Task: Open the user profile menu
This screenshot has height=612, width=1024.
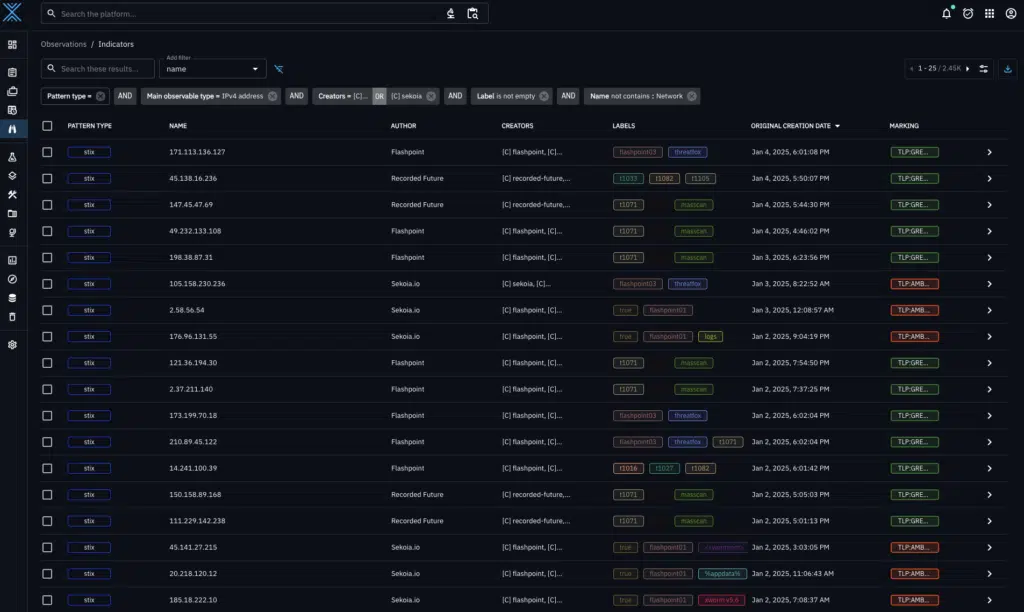Action: pos(1011,14)
